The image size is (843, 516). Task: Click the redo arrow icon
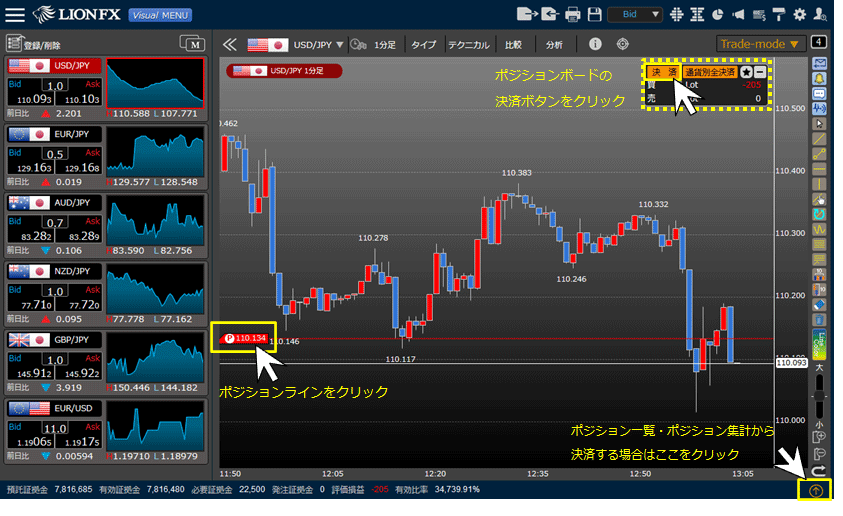click(x=819, y=471)
